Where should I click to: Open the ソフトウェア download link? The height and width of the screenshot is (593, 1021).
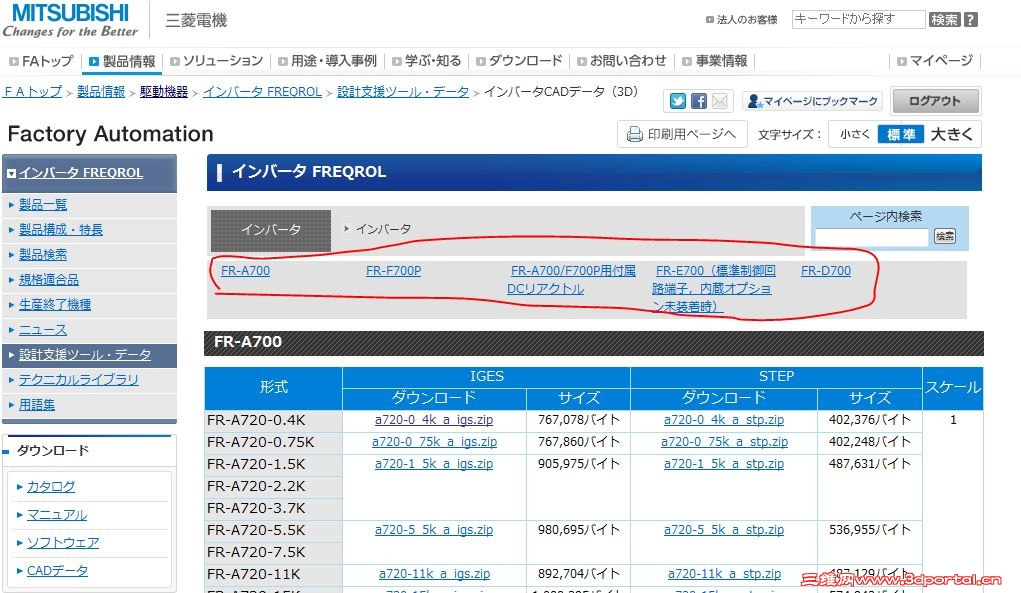63,543
